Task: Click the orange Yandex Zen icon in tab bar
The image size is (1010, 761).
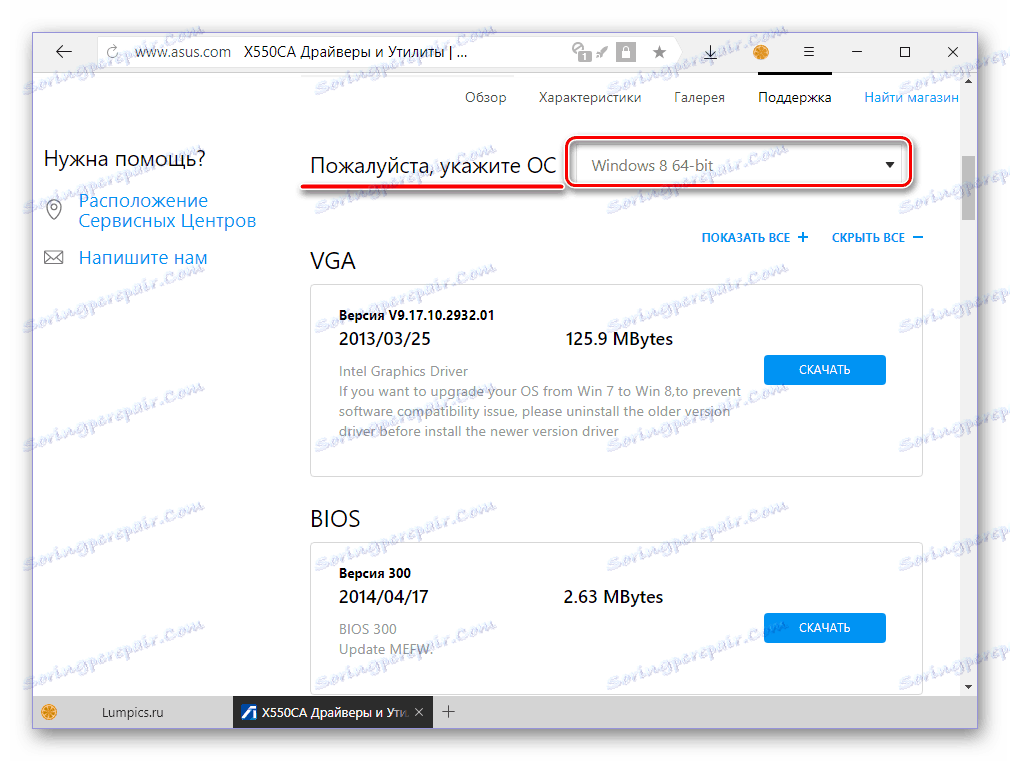Action: tap(761, 51)
